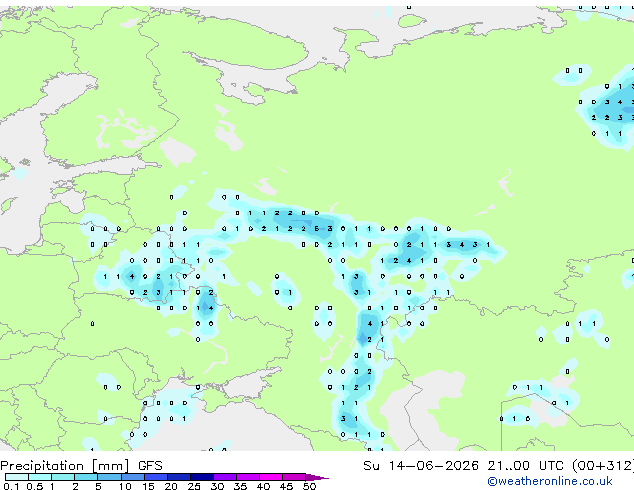
Task: Click the '(00+312)' forecast offset text
Action: (603, 466)
